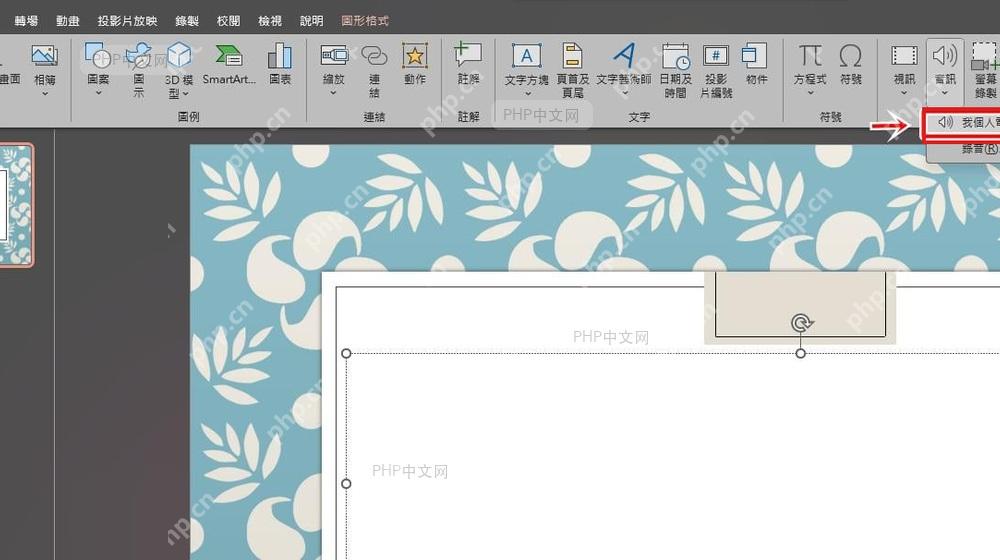Open the 說明 help tab
The width and height of the screenshot is (1000, 560).
311,21
